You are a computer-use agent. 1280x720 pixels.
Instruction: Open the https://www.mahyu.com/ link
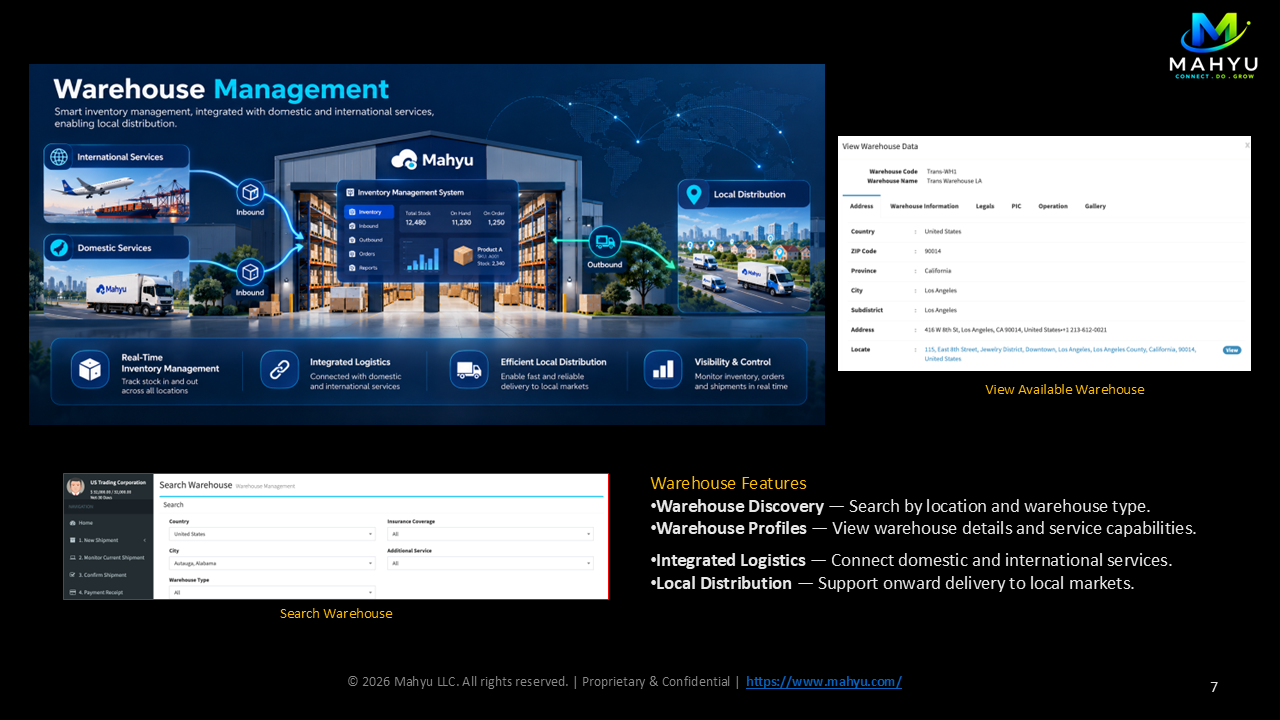click(824, 681)
